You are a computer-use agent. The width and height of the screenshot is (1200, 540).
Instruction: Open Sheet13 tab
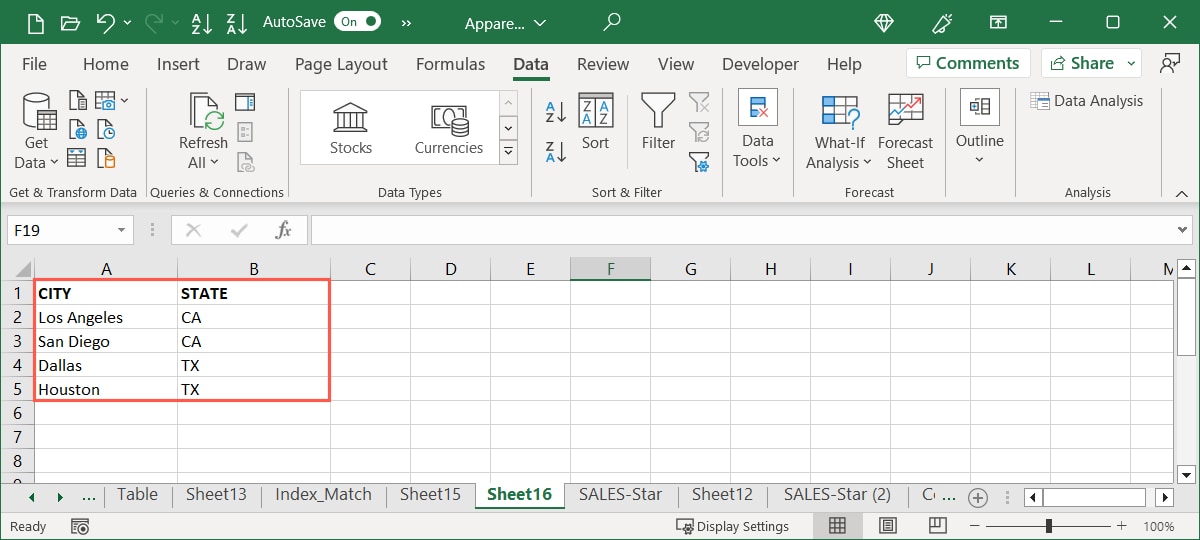[216, 495]
